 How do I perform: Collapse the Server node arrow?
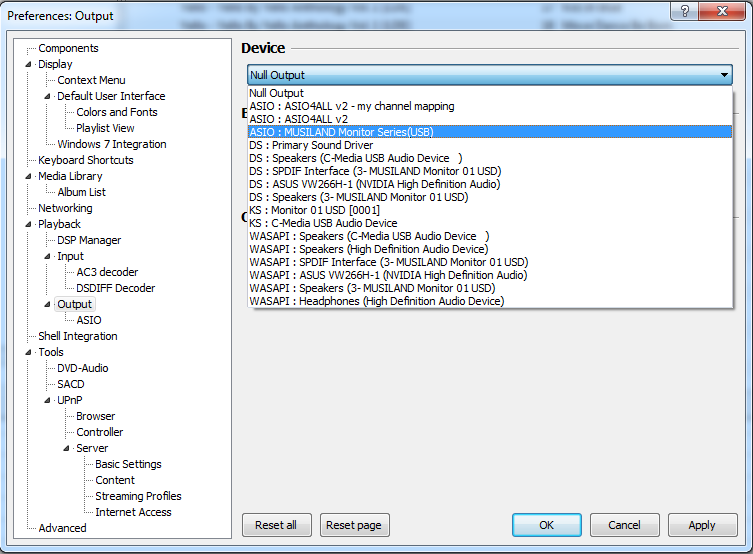(66, 448)
